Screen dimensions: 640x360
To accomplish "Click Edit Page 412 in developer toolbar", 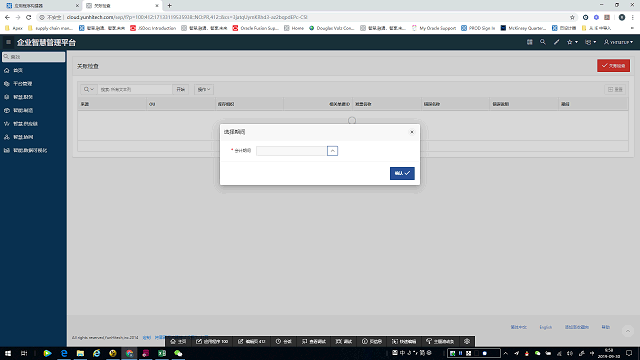I will 252,342.
